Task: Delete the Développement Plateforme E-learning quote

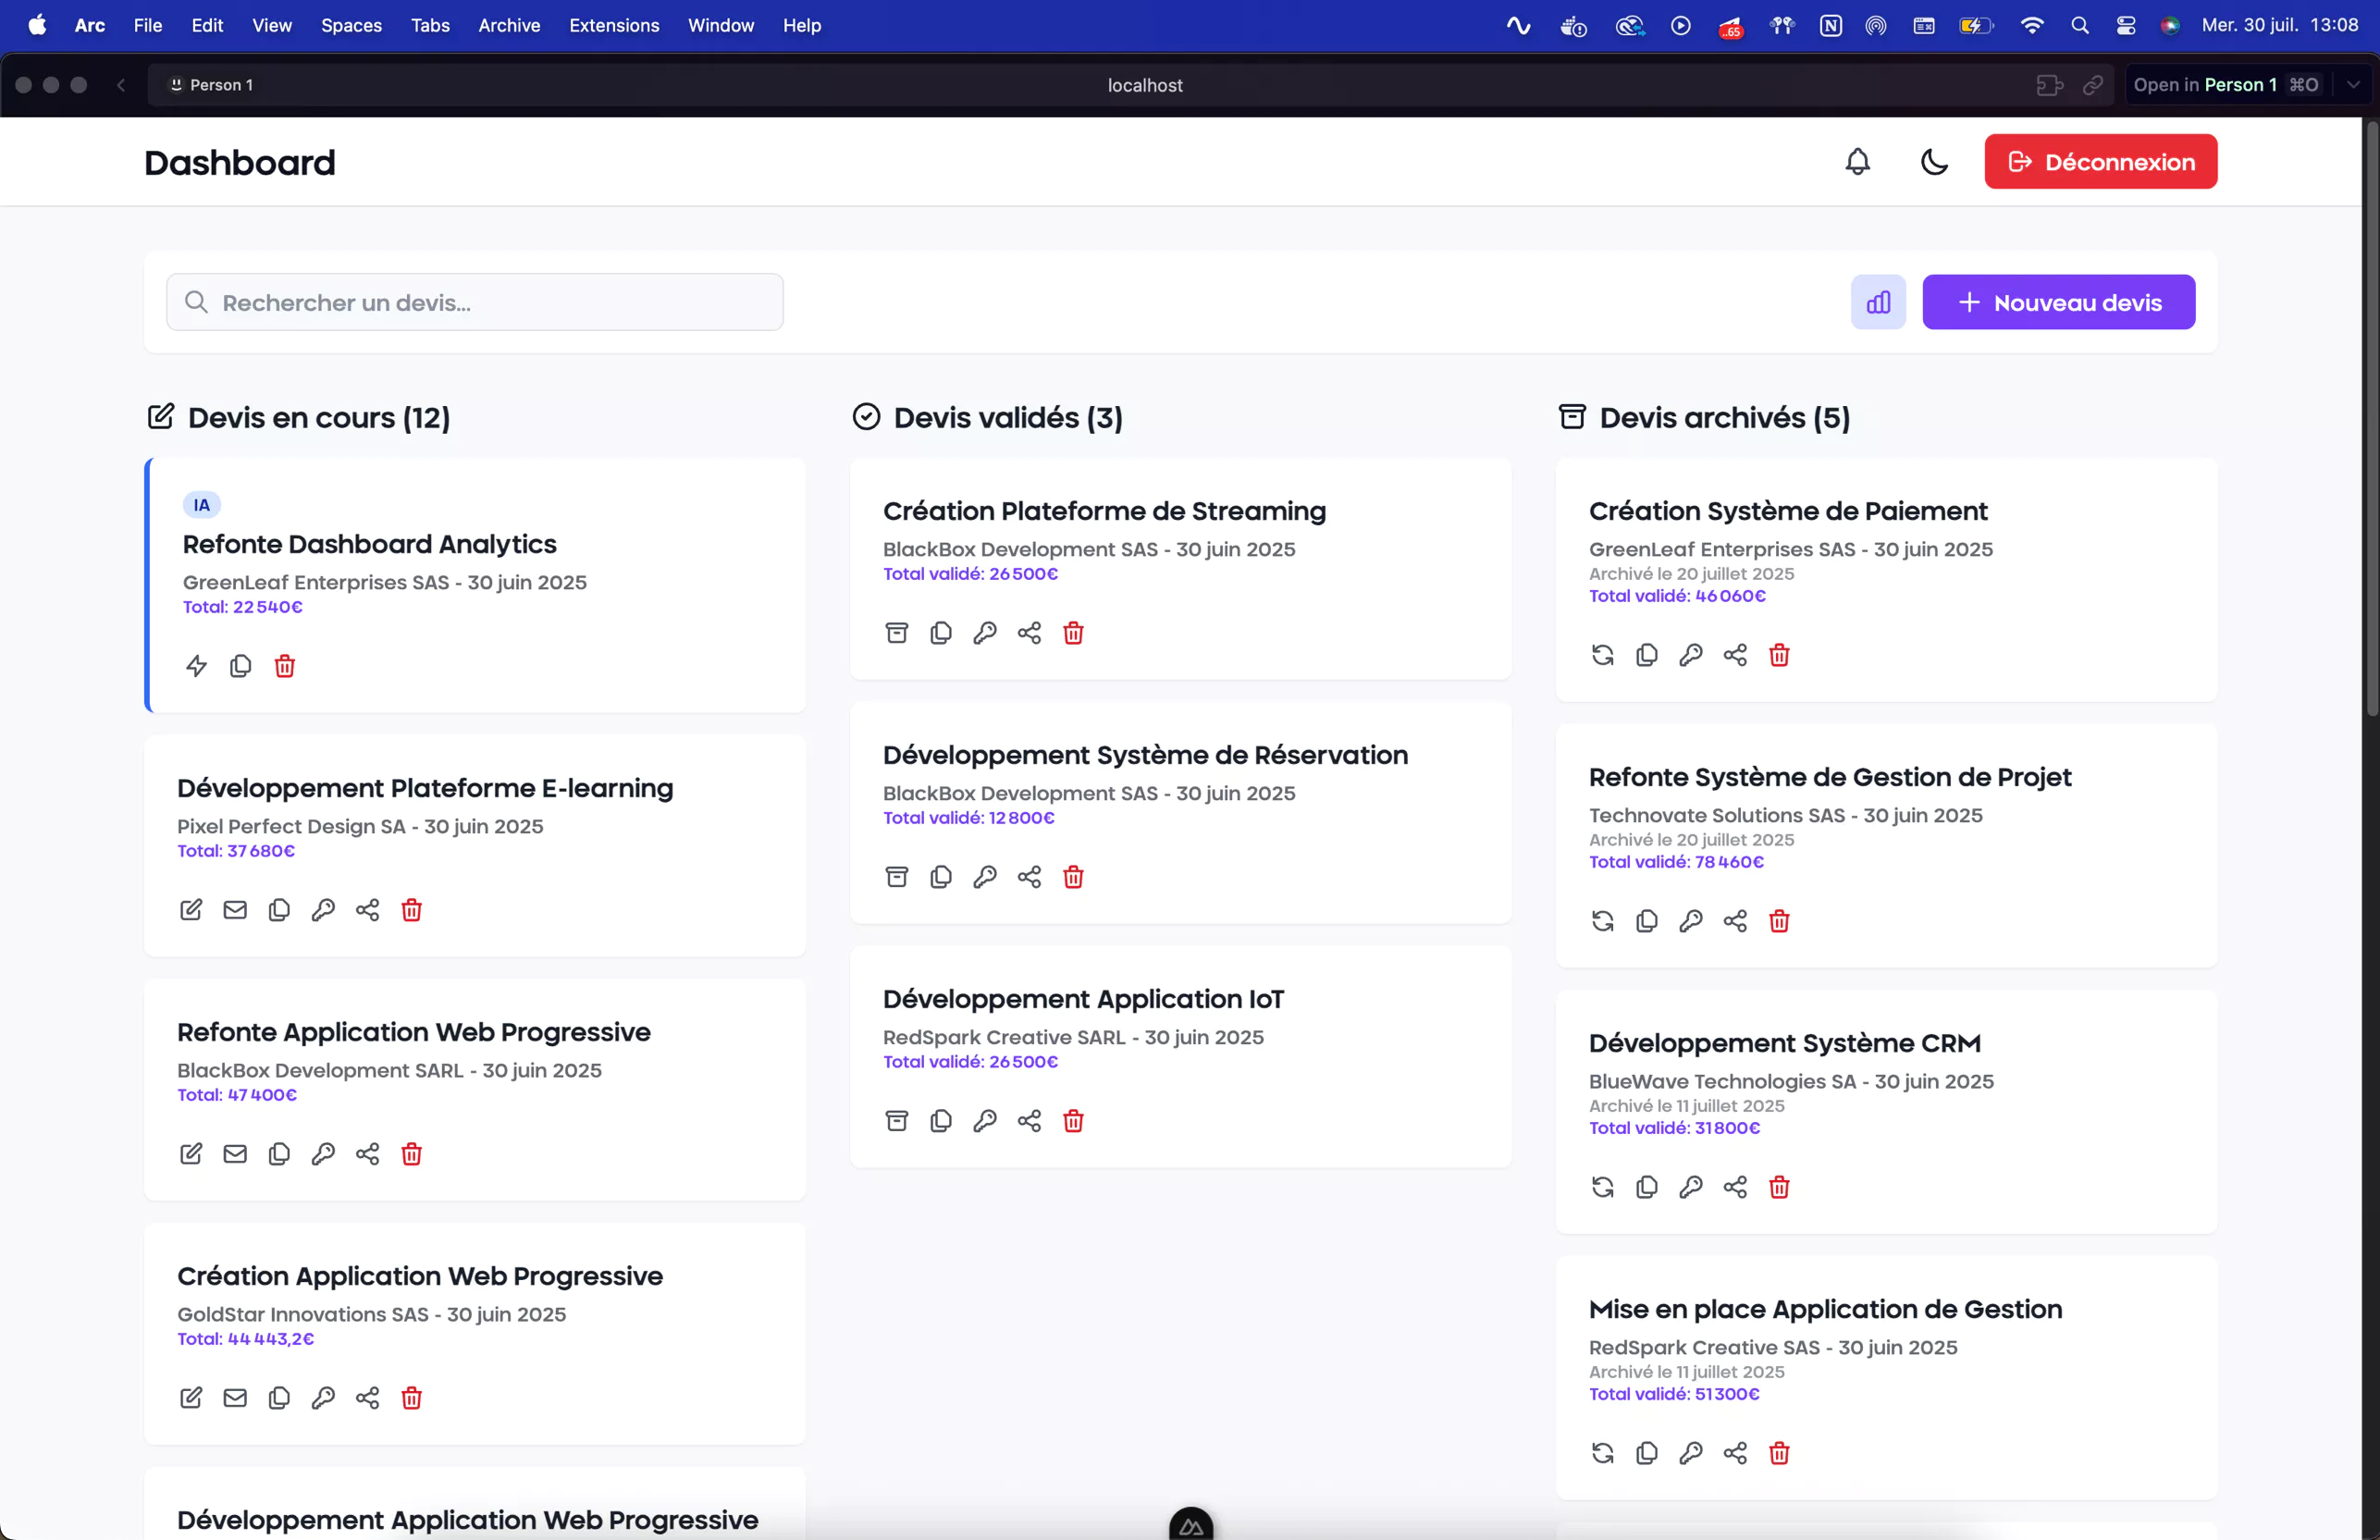Action: coord(411,910)
